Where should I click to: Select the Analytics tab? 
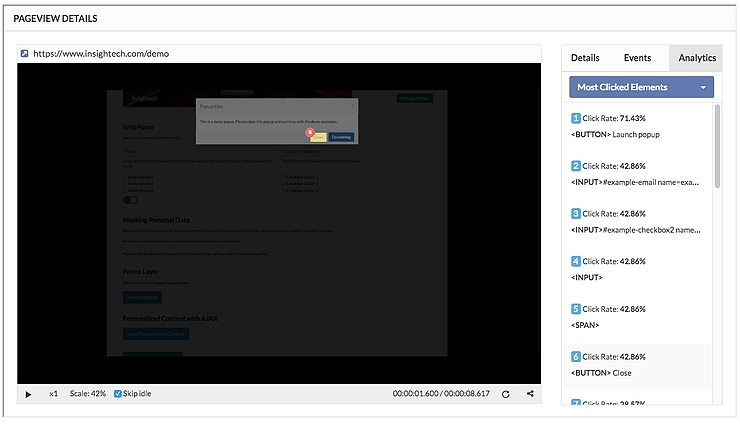click(x=697, y=58)
